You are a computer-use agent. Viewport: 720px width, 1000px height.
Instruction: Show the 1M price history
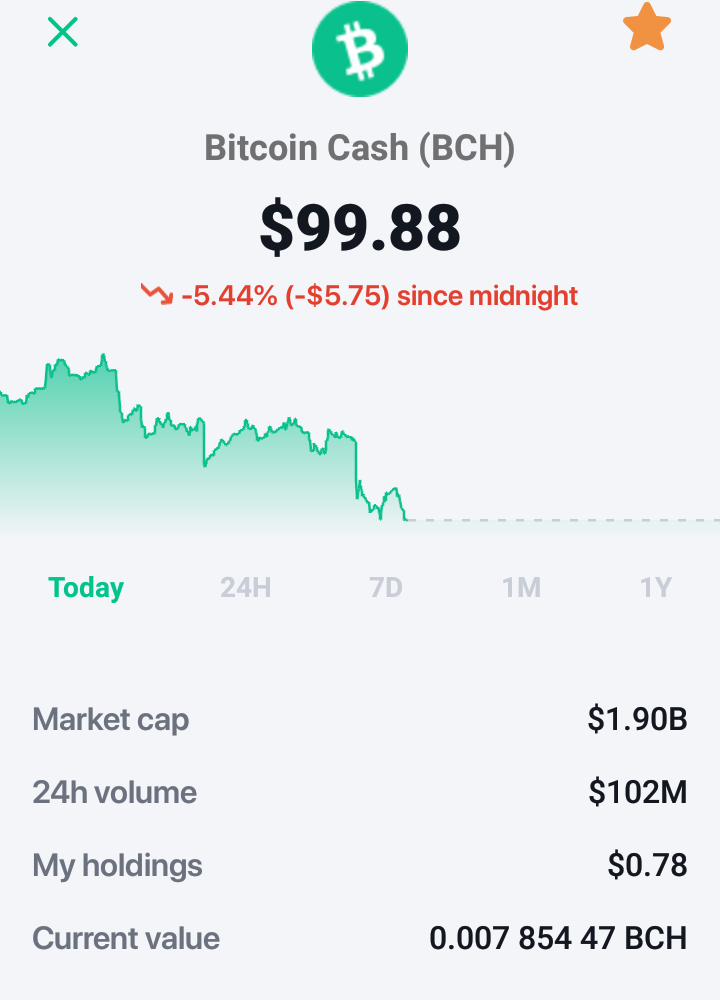pos(522,587)
